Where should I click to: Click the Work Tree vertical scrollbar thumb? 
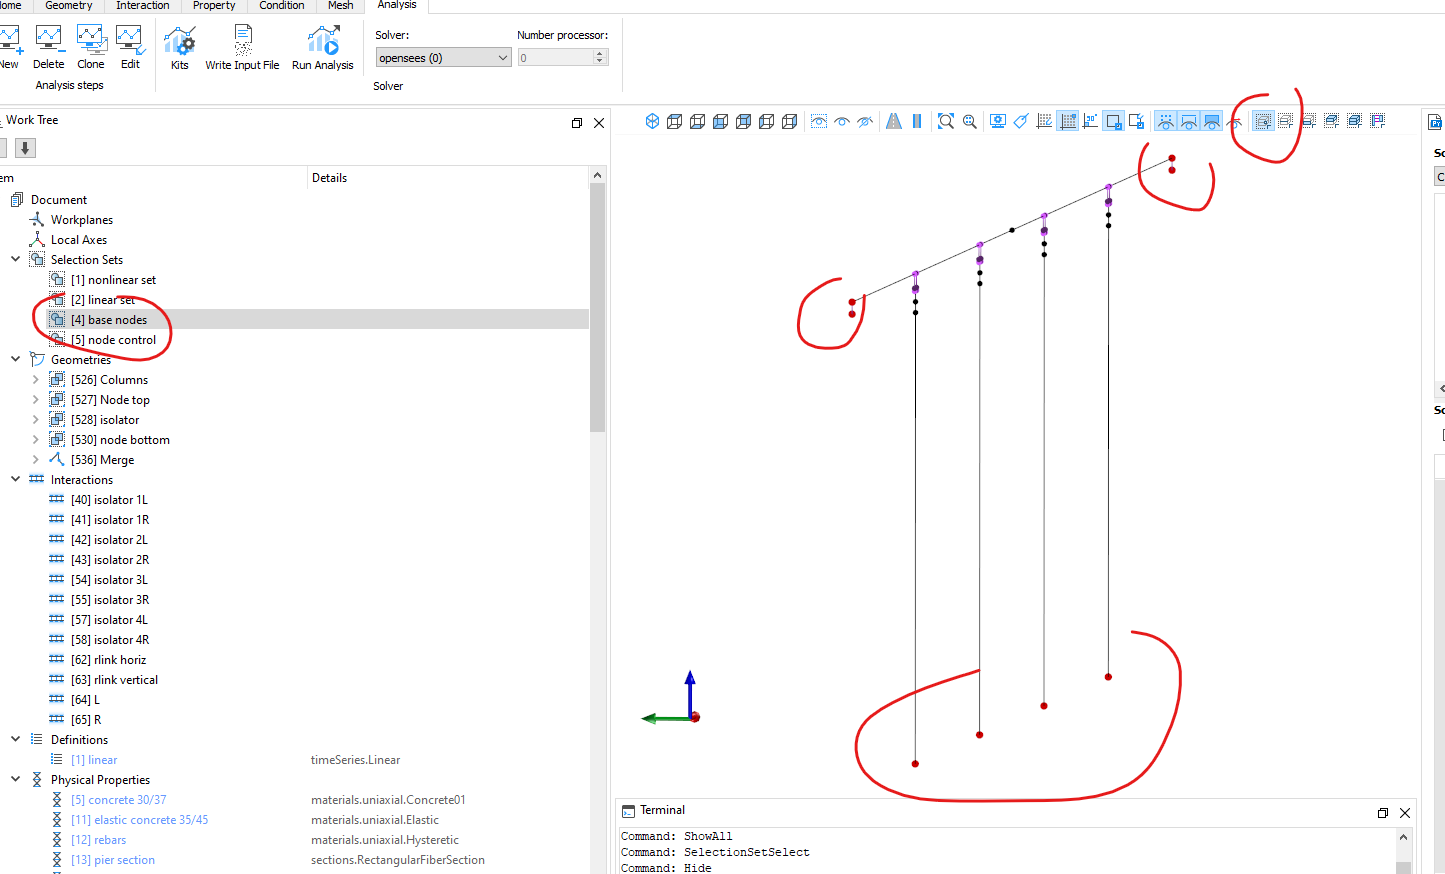598,308
